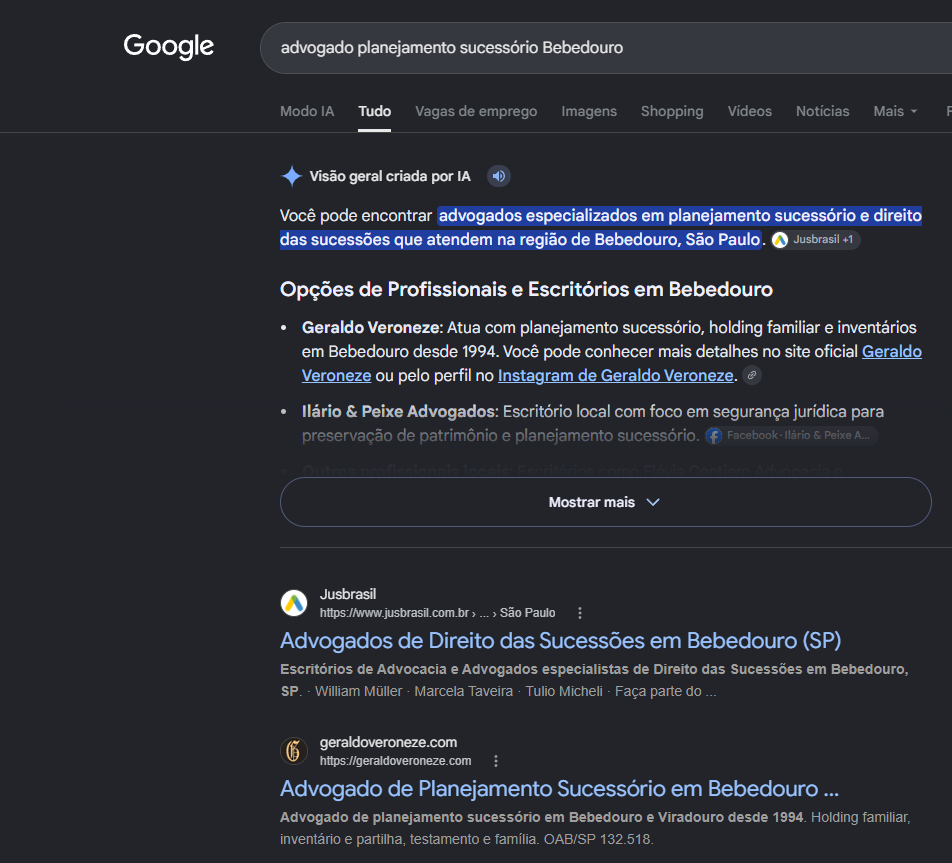Screen dimensions: 952x863
Task: Click the Ilário & Peixe Advogados bold name
Action: 400,411
